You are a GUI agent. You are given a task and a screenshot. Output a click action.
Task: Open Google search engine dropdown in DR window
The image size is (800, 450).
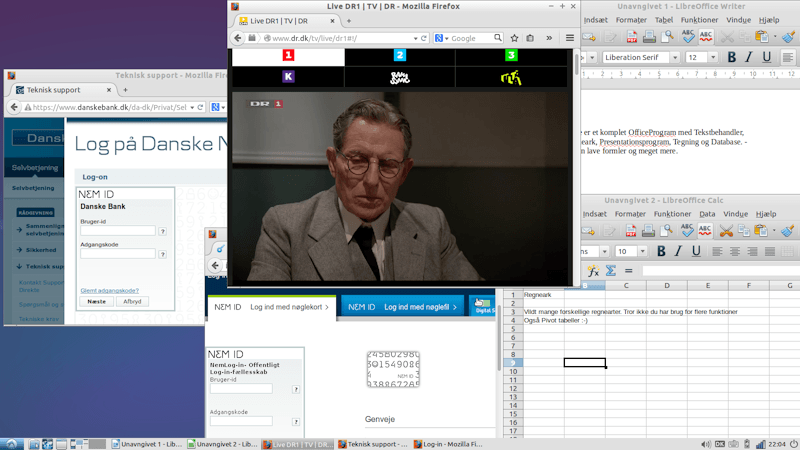tap(441, 38)
